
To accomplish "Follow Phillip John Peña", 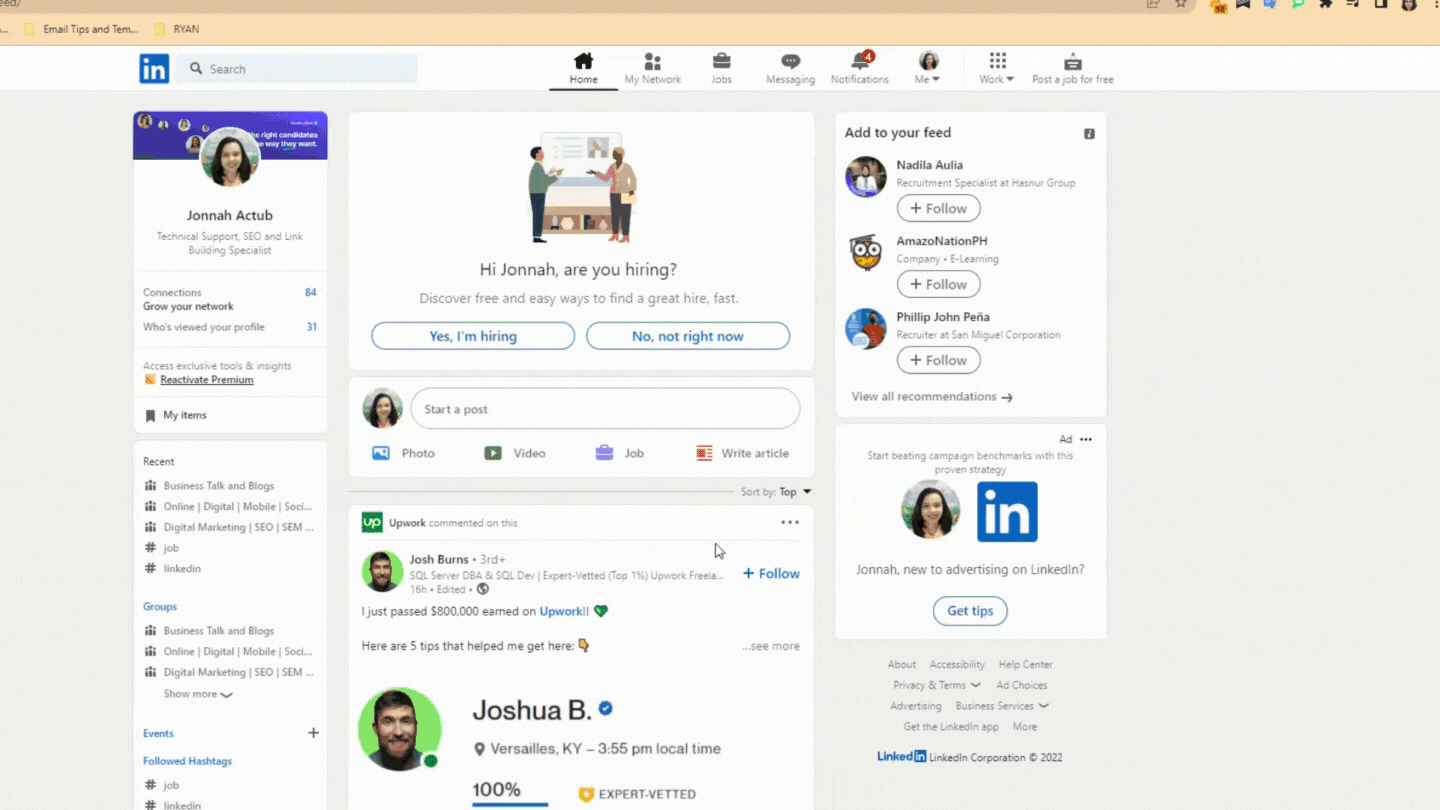I will pos(938,360).
